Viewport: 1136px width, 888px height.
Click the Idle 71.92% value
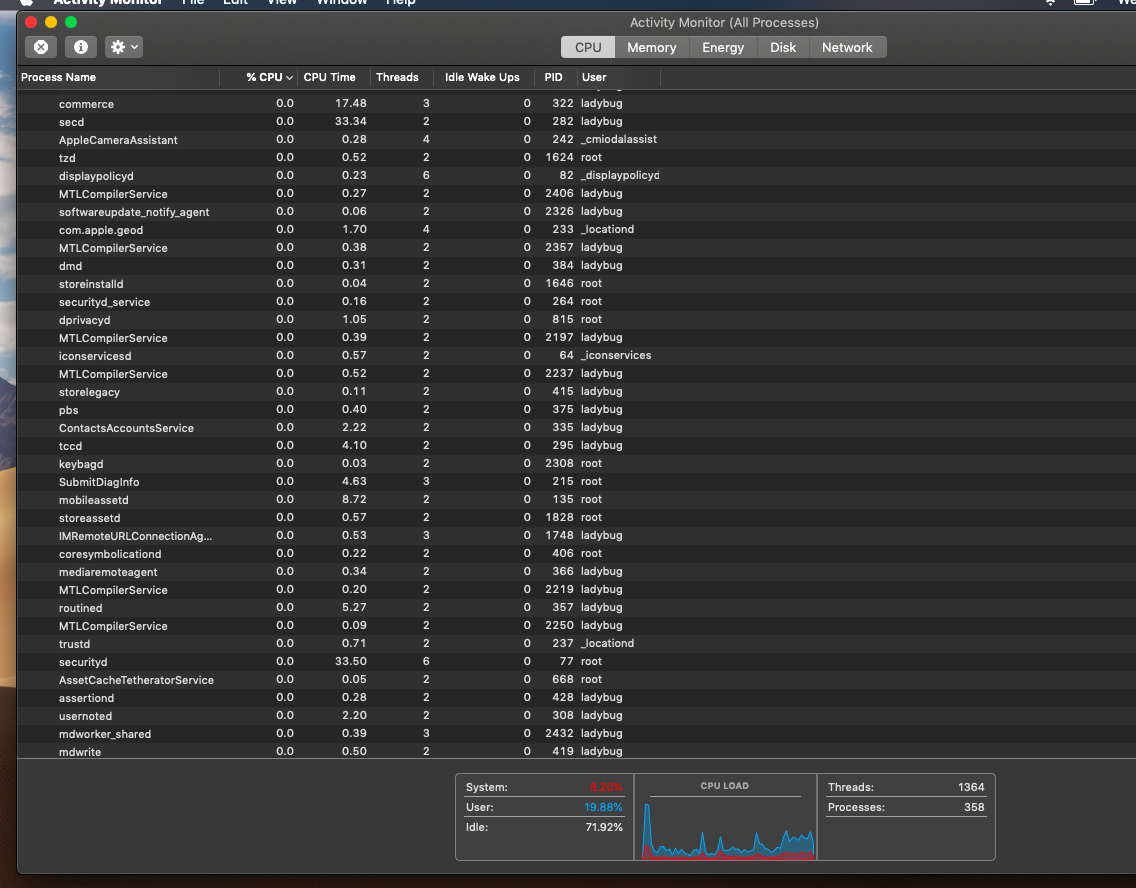tap(604, 827)
